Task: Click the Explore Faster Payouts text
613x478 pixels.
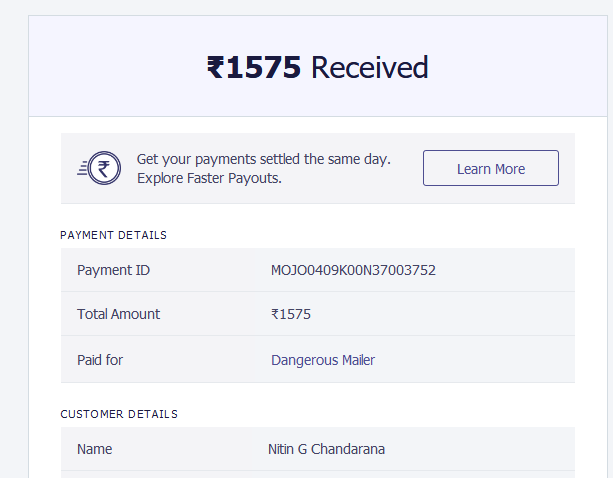Action: (209, 178)
